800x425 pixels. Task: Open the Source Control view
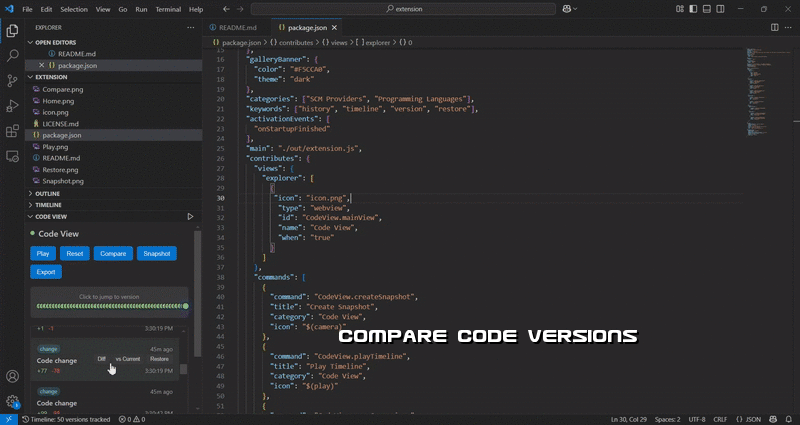click(x=12, y=81)
